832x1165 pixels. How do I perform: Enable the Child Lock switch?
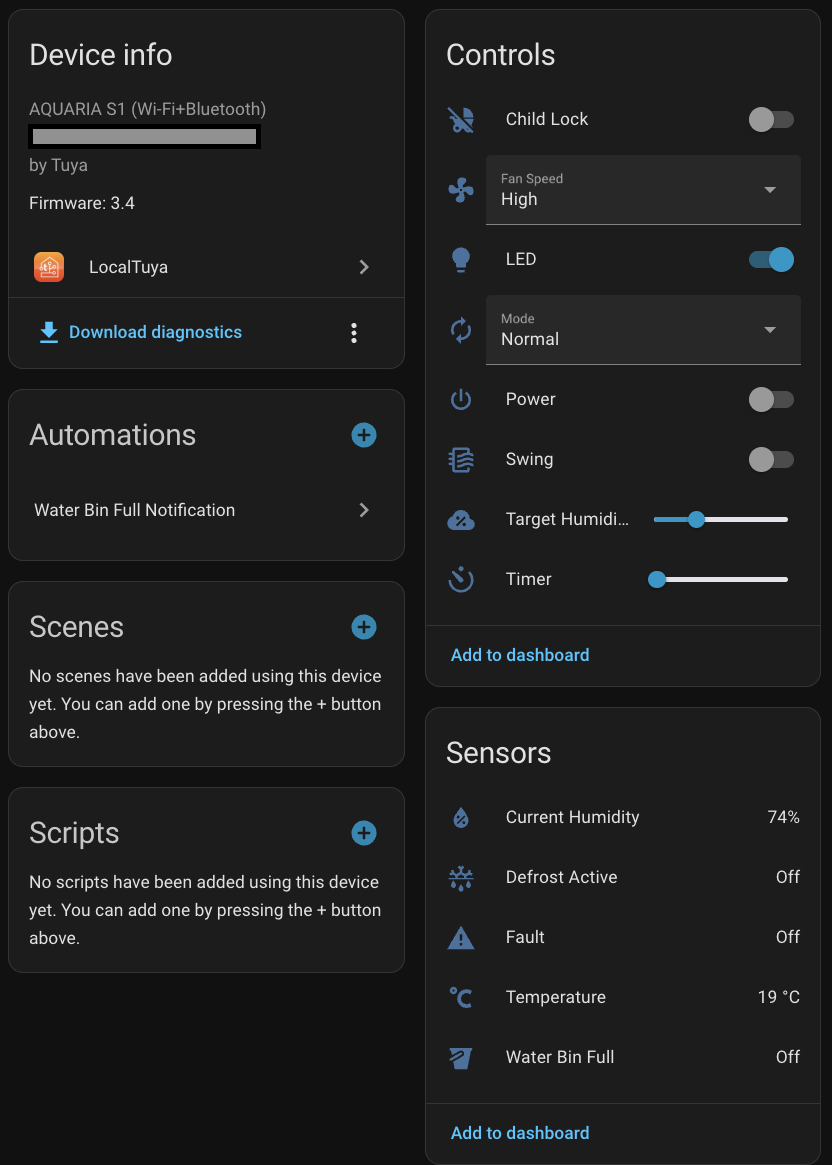[x=771, y=120]
